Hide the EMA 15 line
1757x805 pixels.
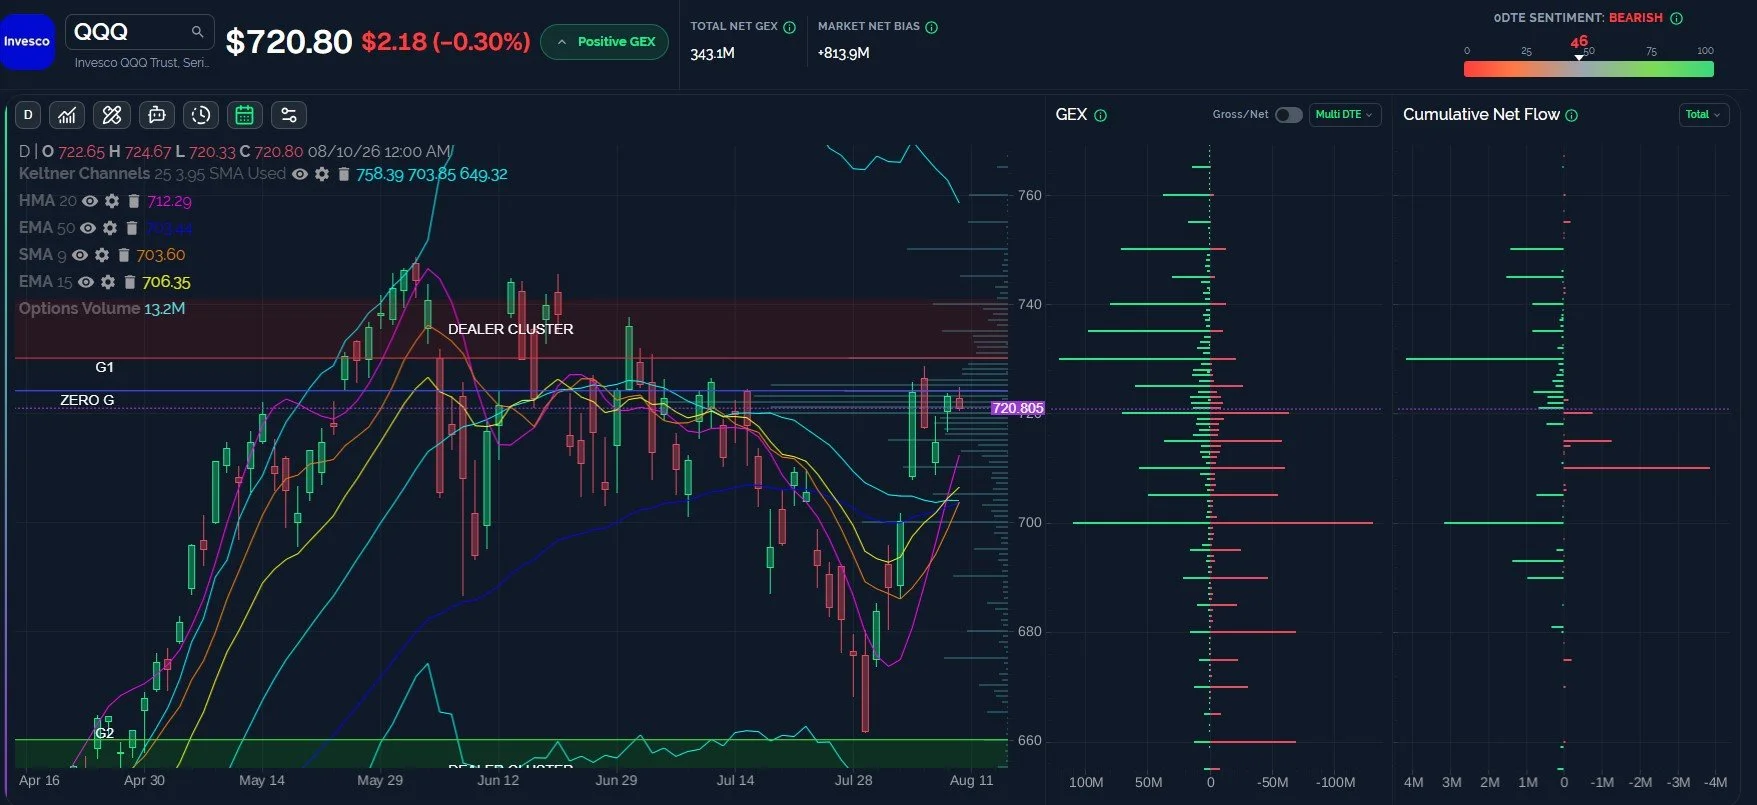[86, 282]
